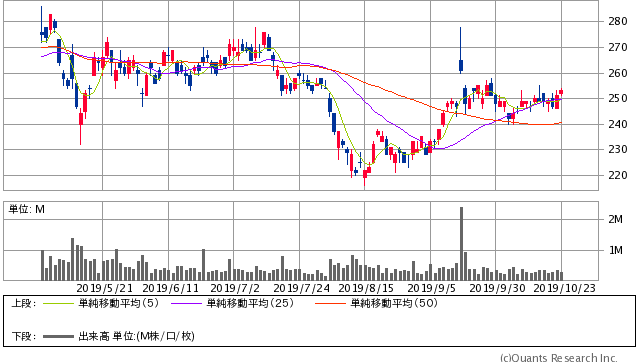The height and width of the screenshot is (362, 638).
Task: Select the 単純移動平均(50) legend label
Action: coord(394,303)
